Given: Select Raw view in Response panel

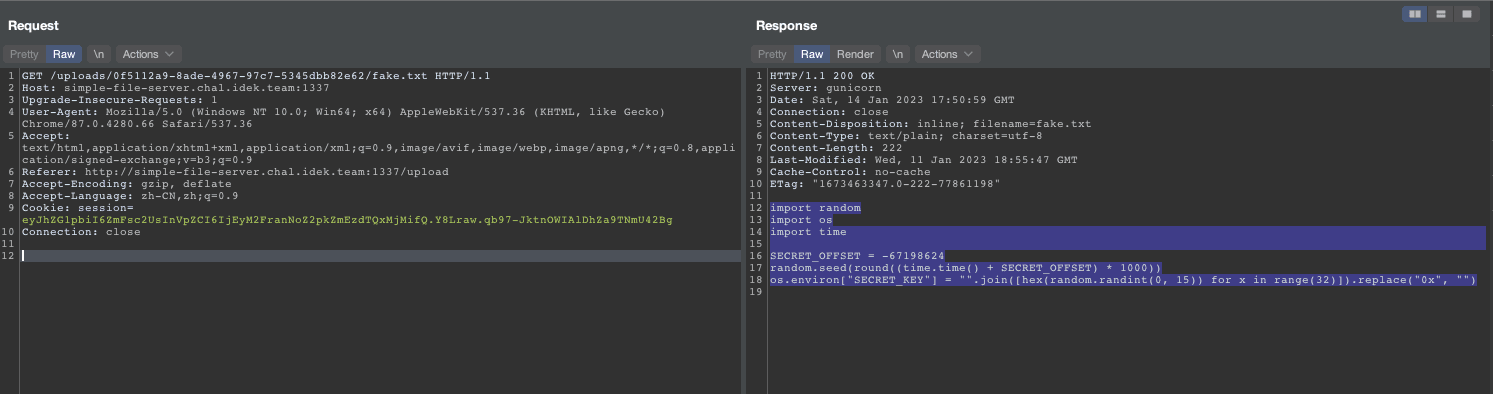Looking at the screenshot, I should pos(812,54).
